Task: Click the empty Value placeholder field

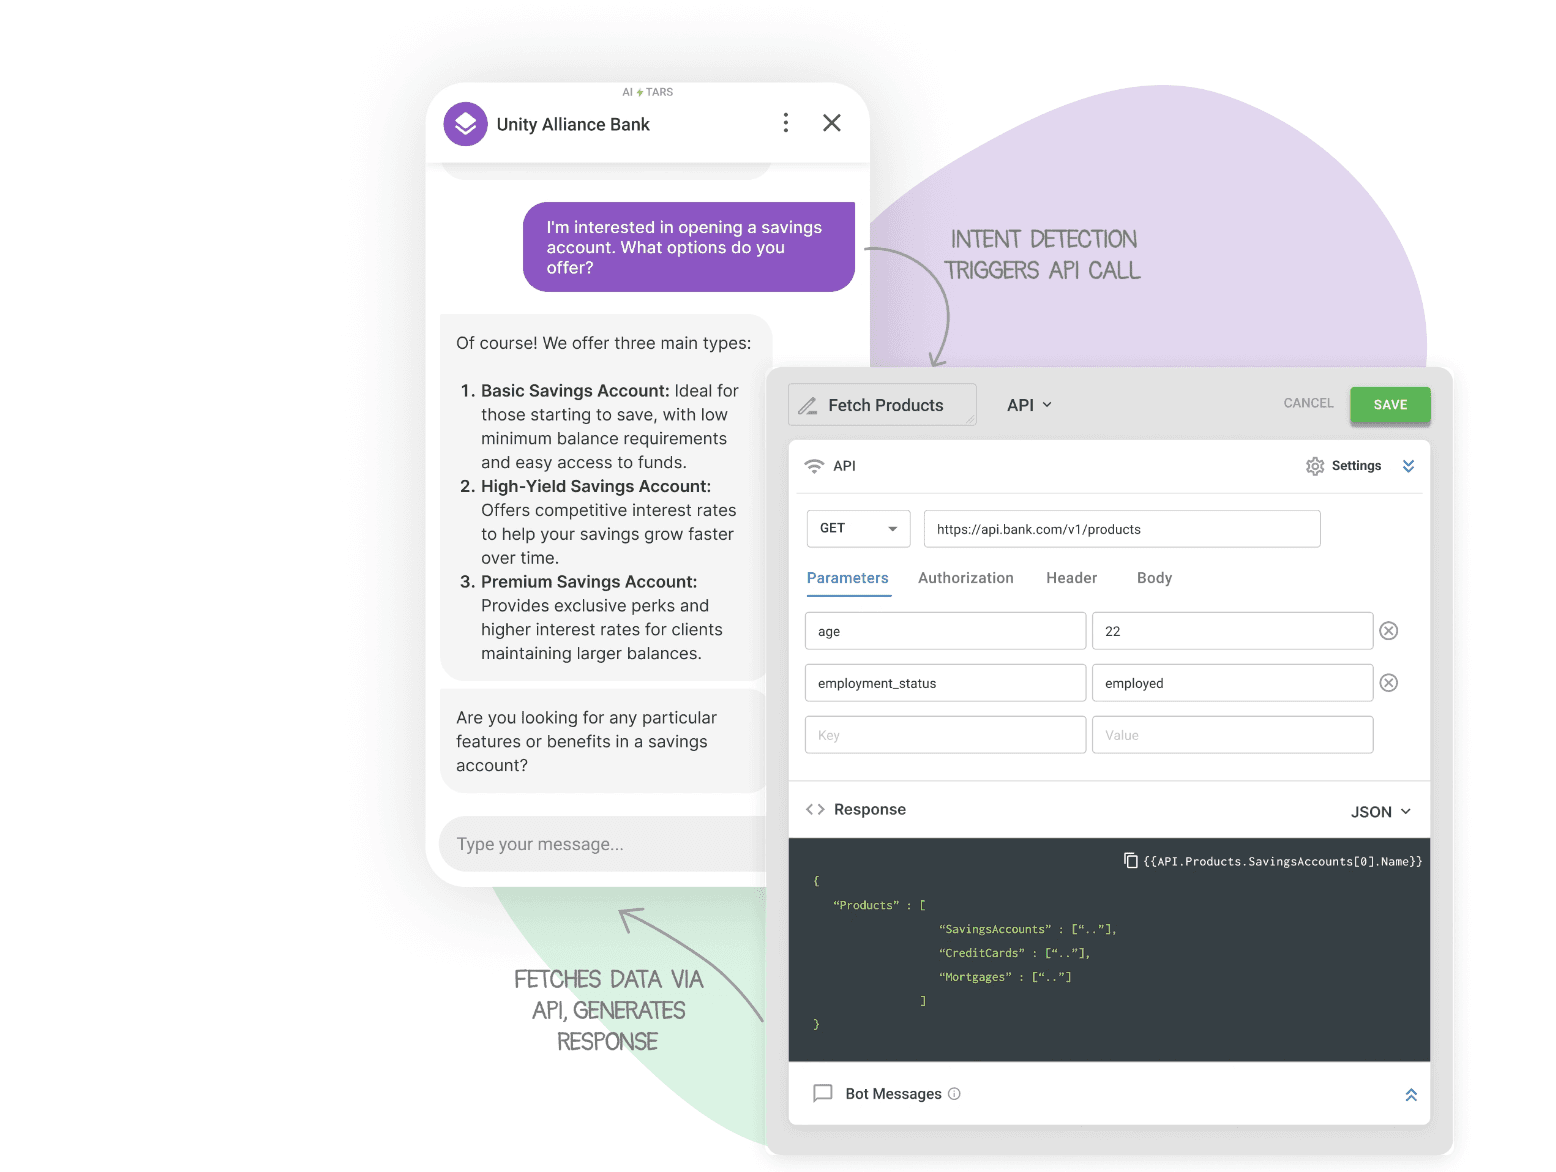Action: click(1233, 735)
